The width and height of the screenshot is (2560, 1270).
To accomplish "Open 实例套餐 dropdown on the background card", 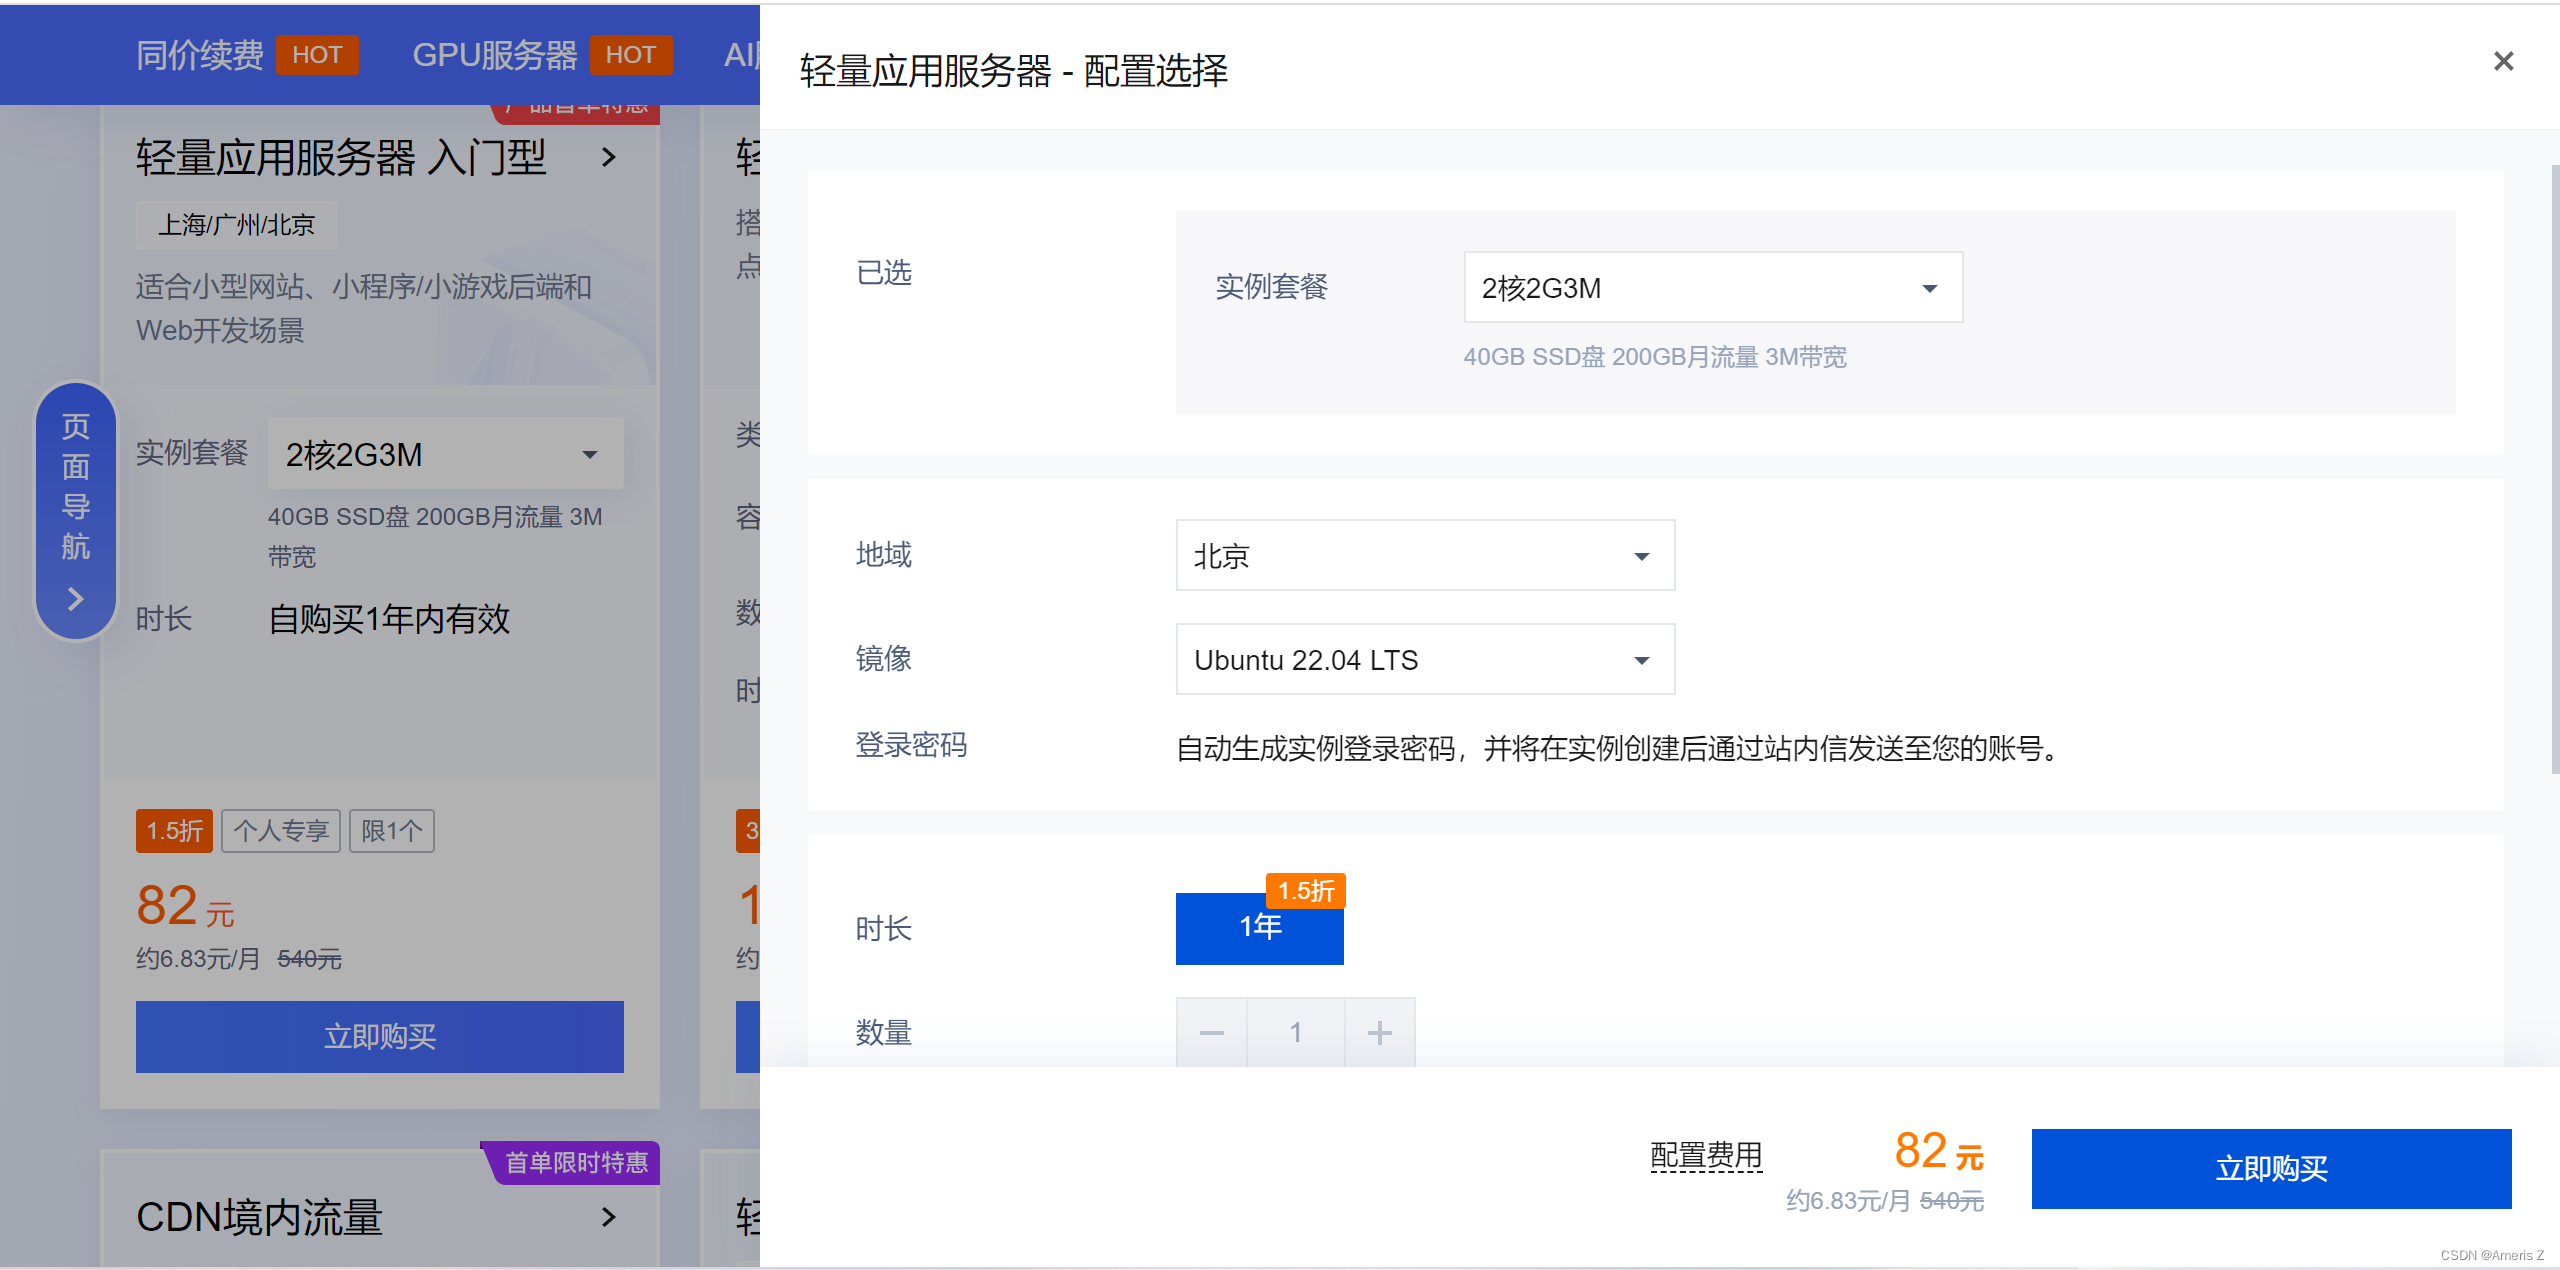I will 445,454.
